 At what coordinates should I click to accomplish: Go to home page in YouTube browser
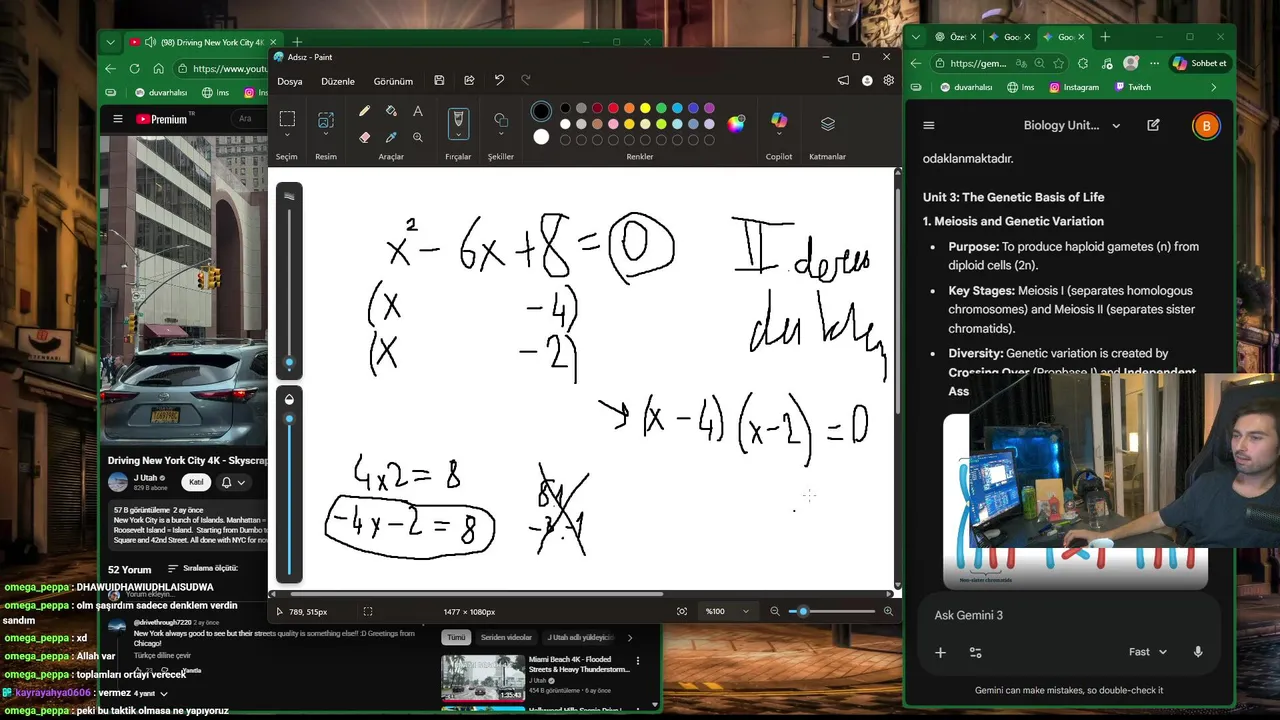coord(158,69)
